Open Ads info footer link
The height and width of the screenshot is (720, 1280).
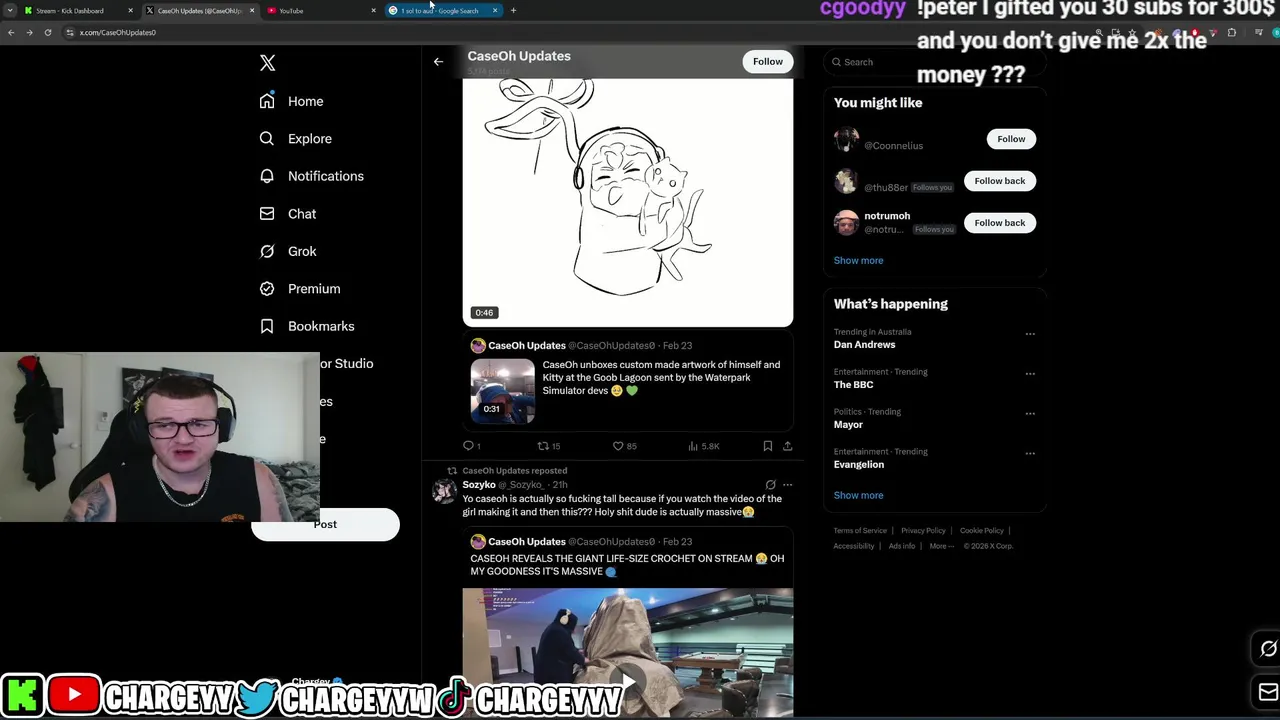[901, 546]
